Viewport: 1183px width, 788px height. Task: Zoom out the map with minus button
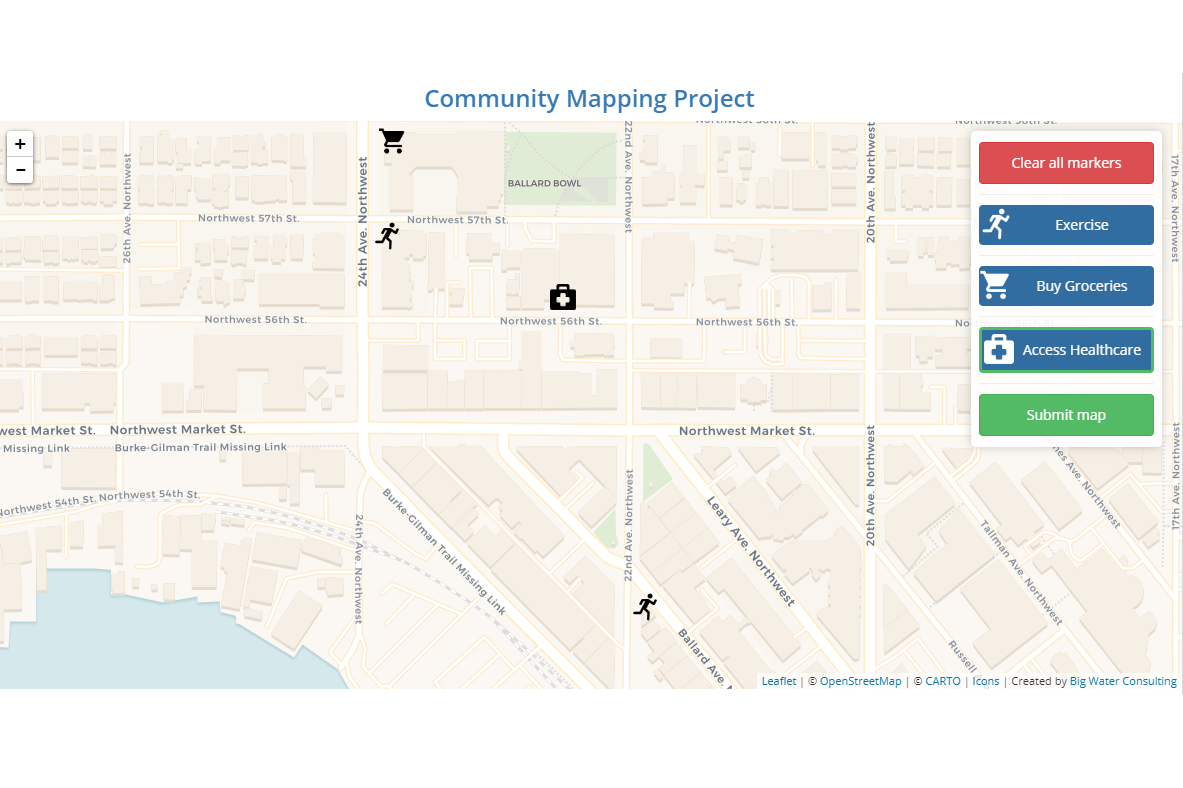(20, 171)
